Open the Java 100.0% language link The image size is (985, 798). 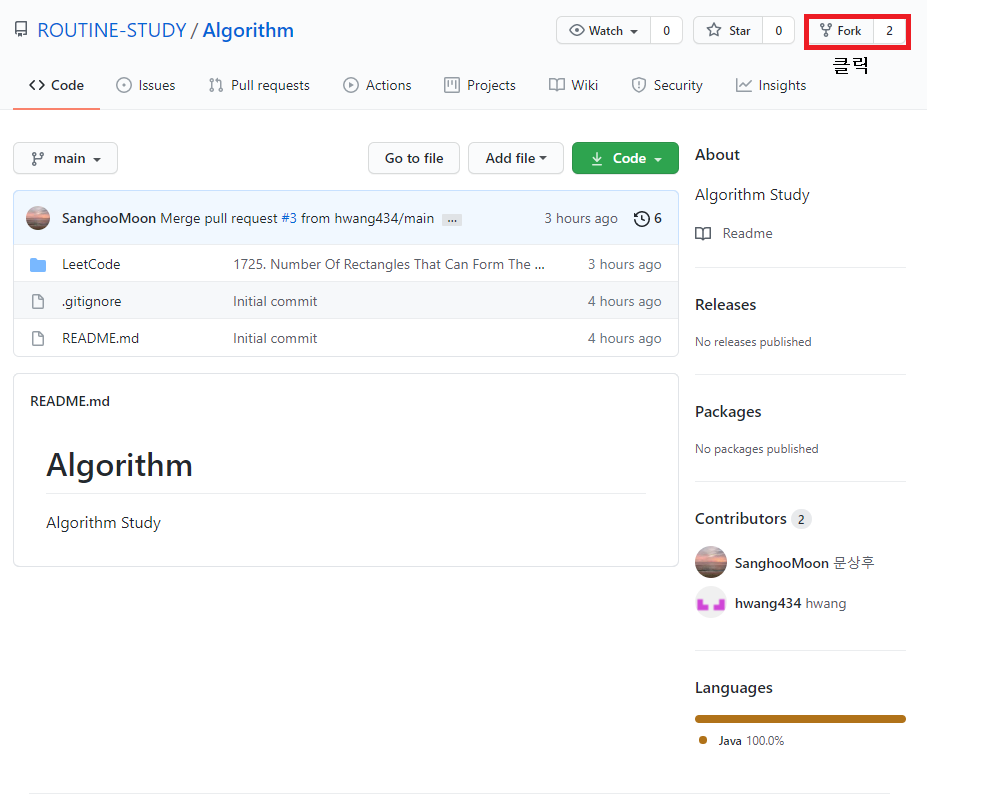751,741
